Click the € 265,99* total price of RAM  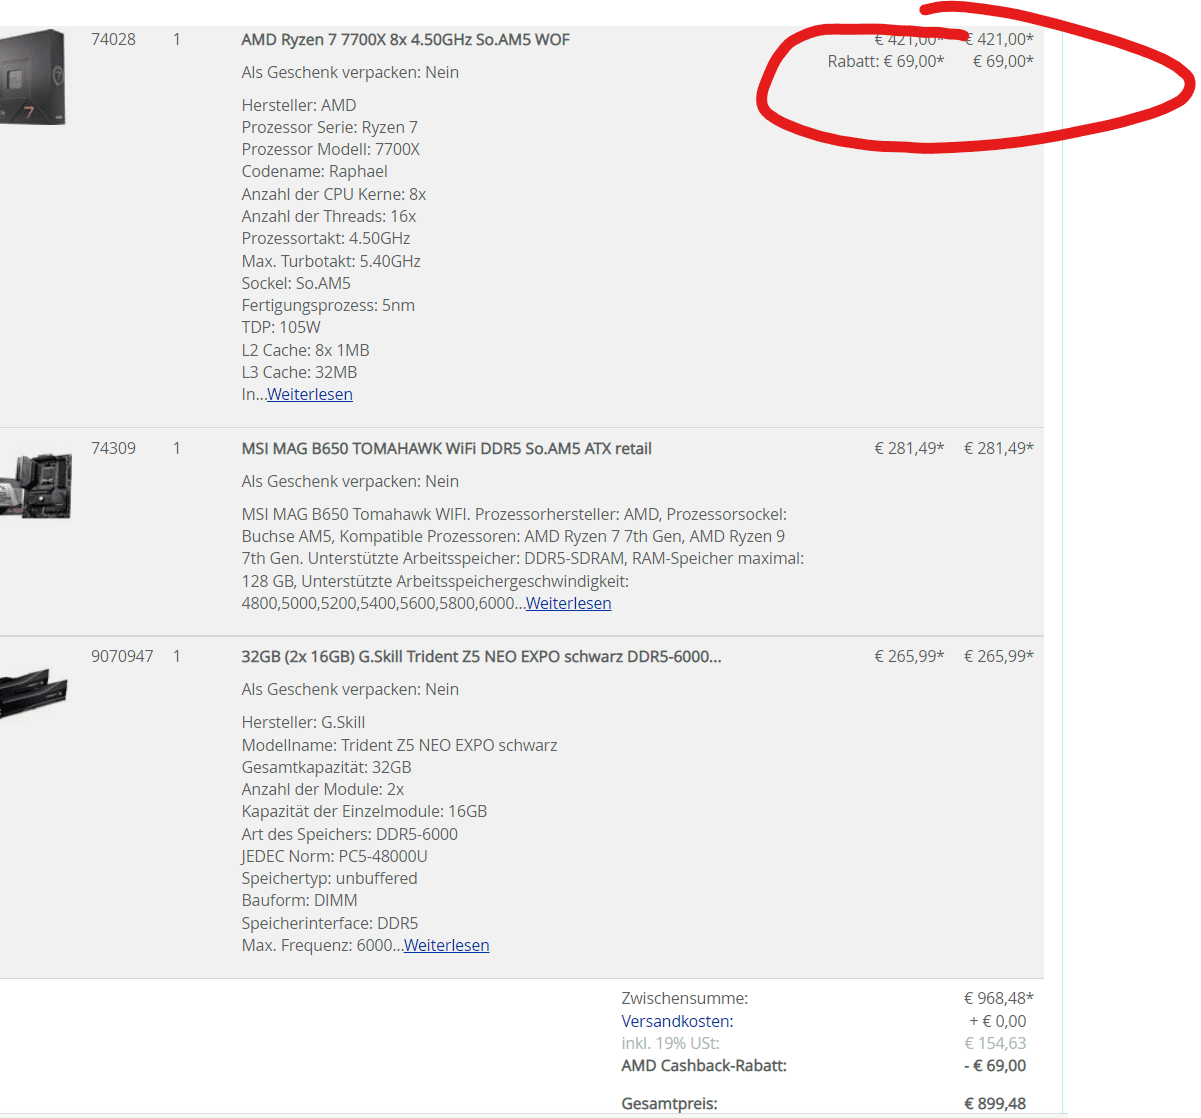pyautogui.click(x=999, y=656)
